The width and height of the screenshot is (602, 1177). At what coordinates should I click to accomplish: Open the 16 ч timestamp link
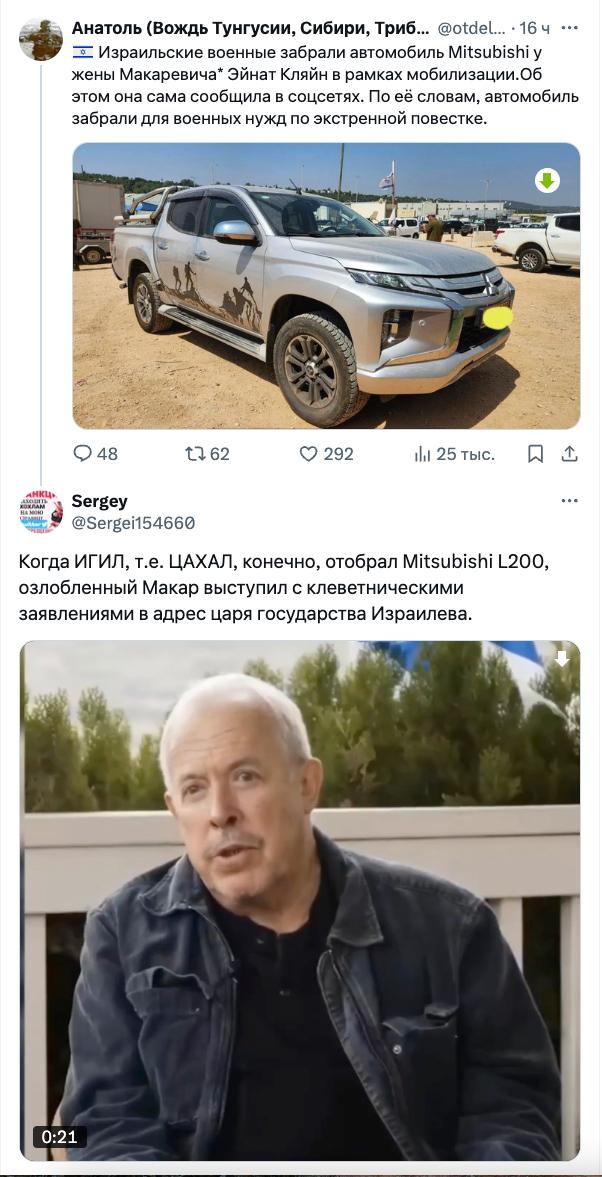pyautogui.click(x=535, y=29)
